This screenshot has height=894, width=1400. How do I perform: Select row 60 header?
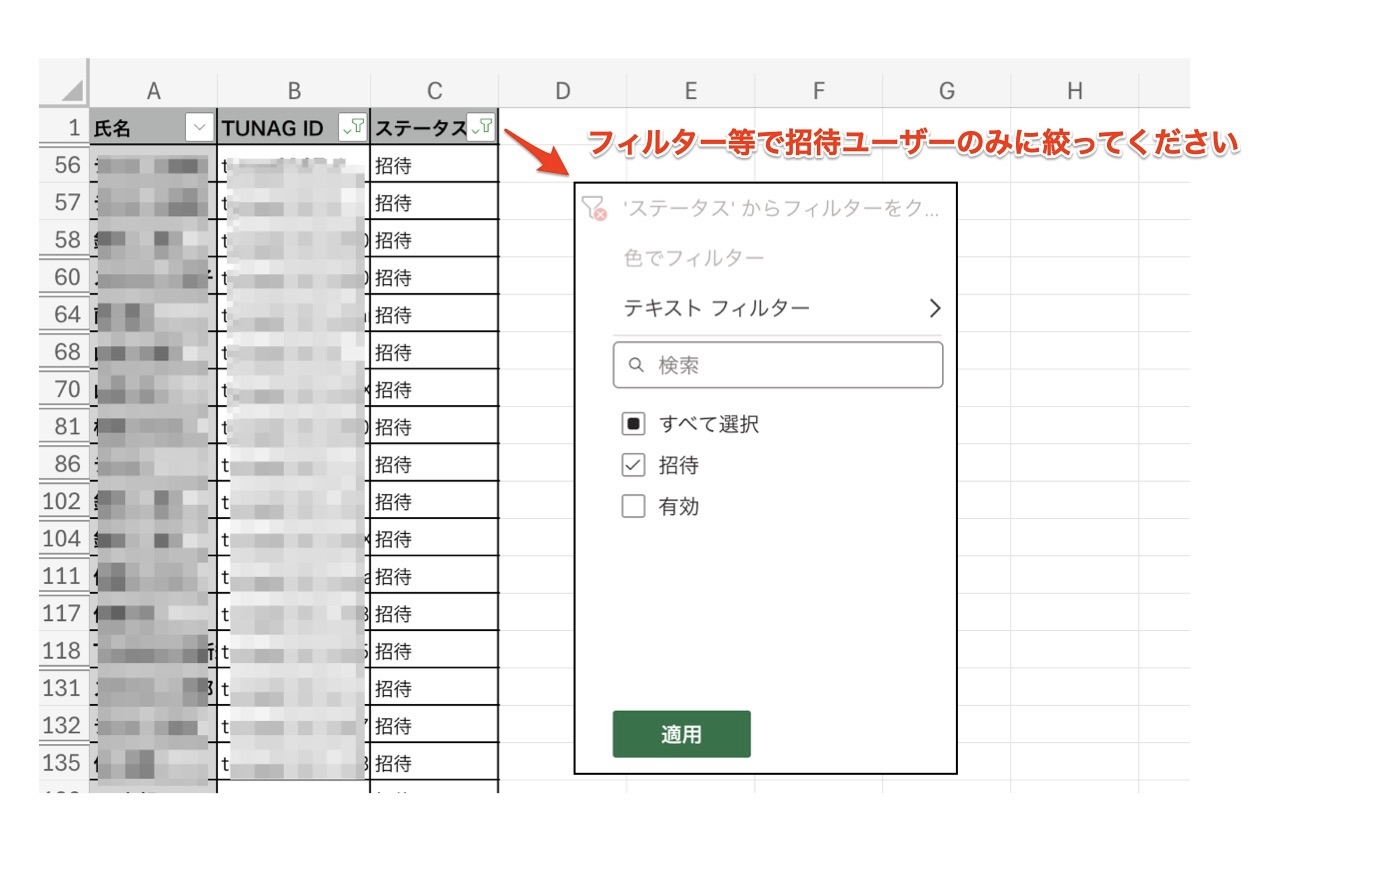point(64,277)
